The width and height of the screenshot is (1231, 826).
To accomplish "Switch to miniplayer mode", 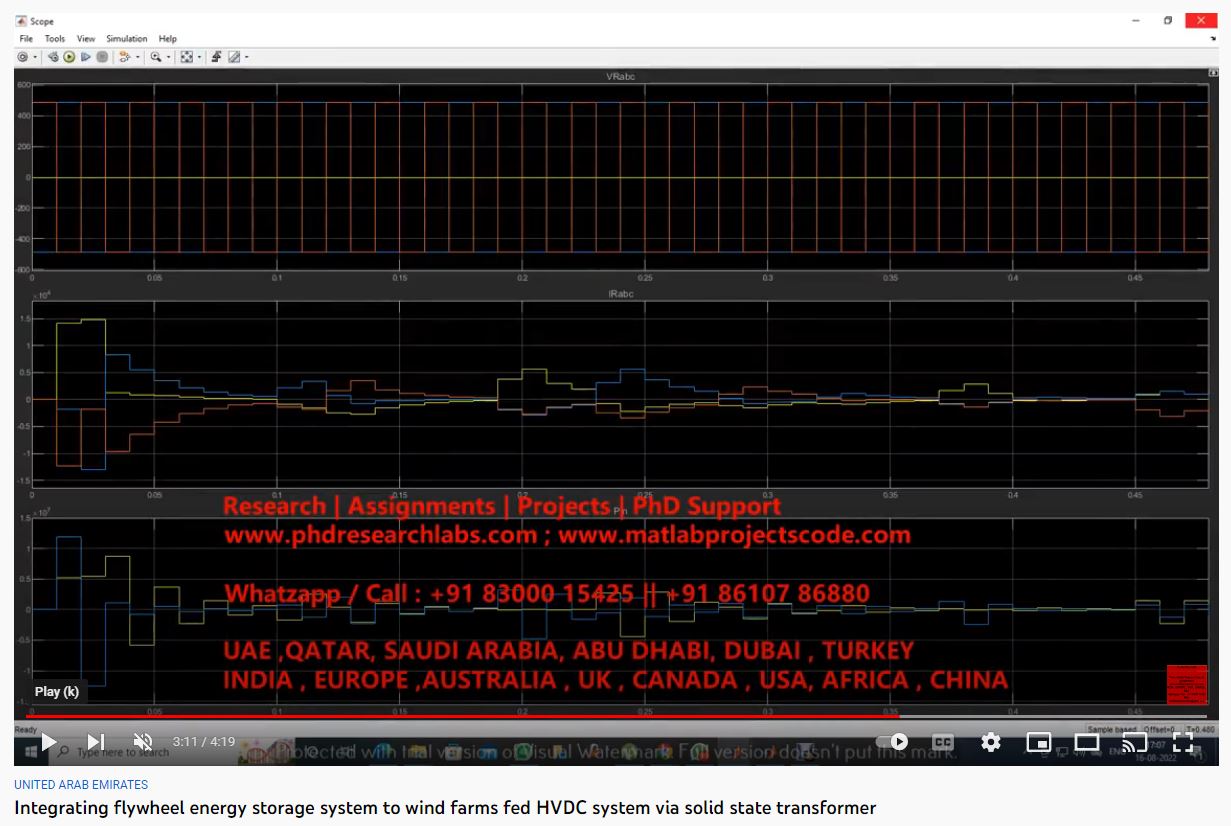I will coord(1039,742).
